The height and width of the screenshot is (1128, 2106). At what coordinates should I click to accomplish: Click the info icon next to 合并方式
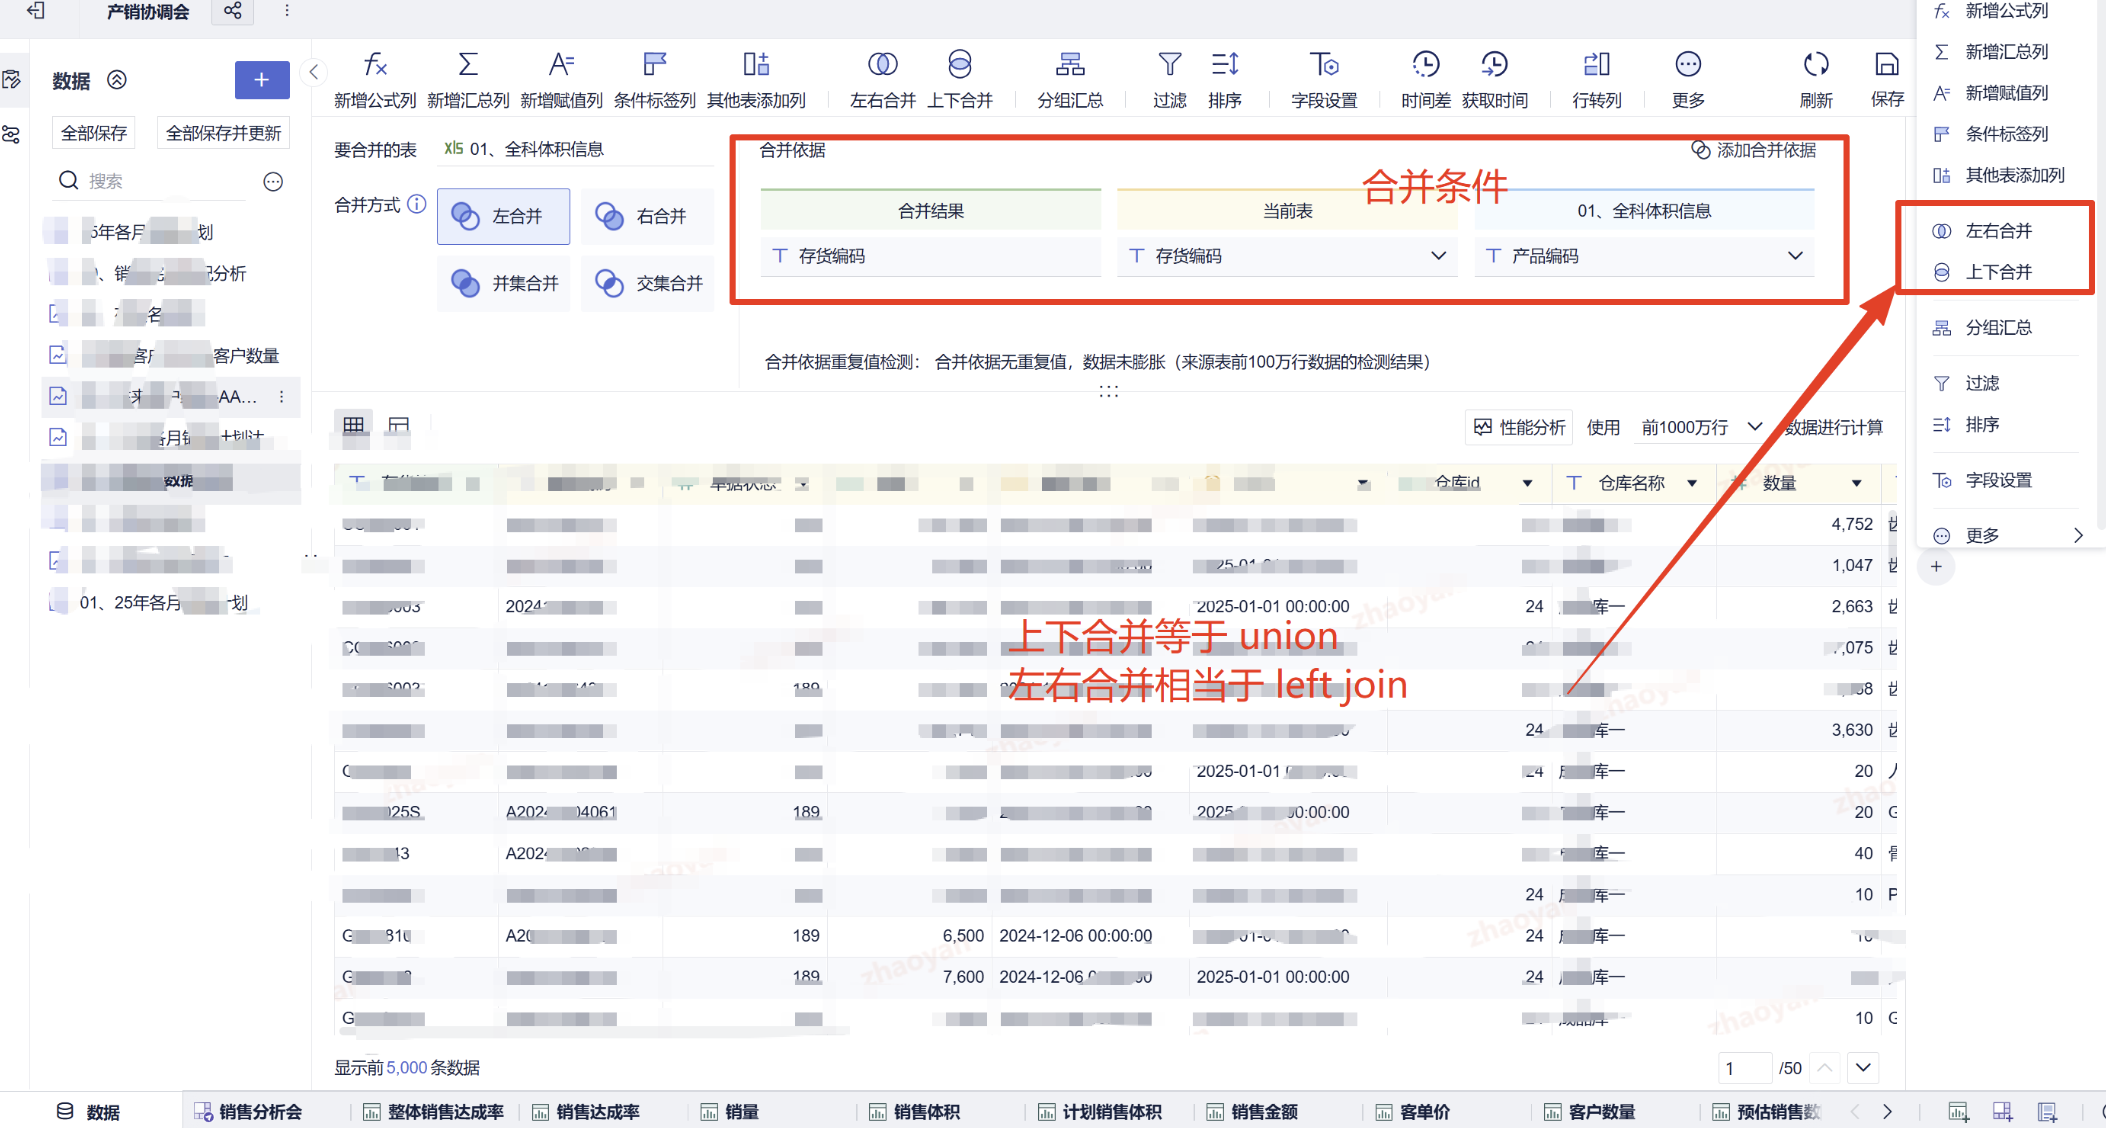pos(417,204)
